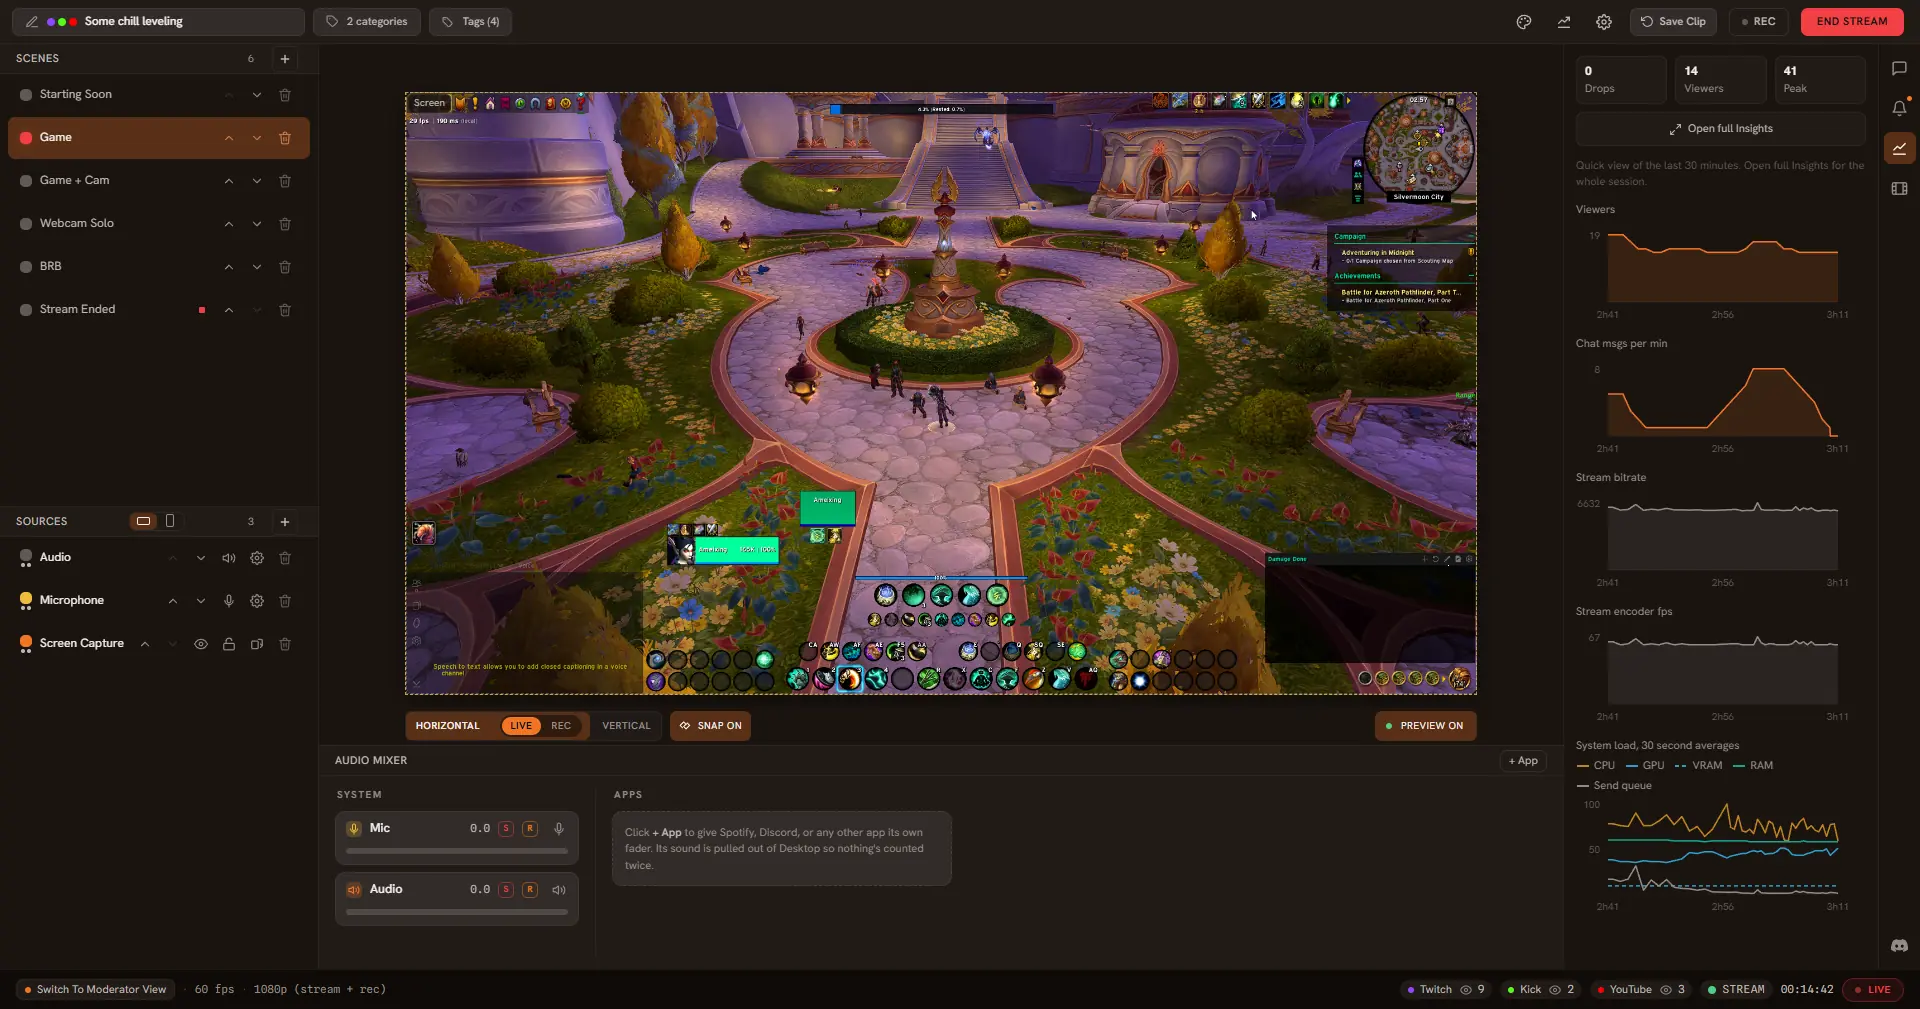The image size is (1920, 1009).
Task: Move Game scene up with chevron
Action: point(229,138)
